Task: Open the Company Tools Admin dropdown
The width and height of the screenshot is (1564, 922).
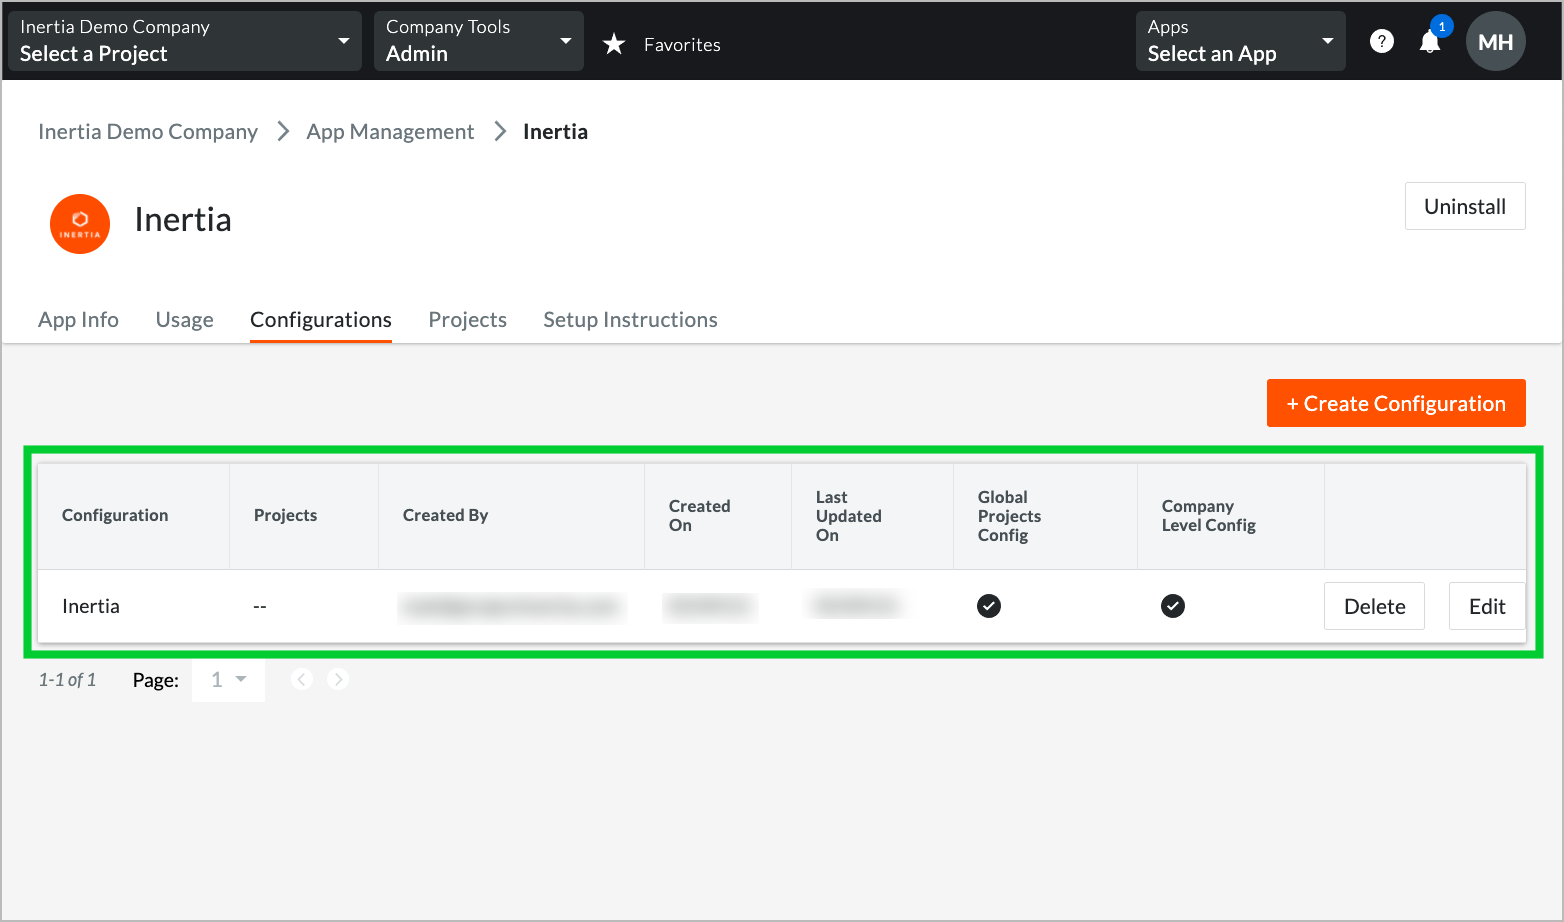Action: click(479, 41)
